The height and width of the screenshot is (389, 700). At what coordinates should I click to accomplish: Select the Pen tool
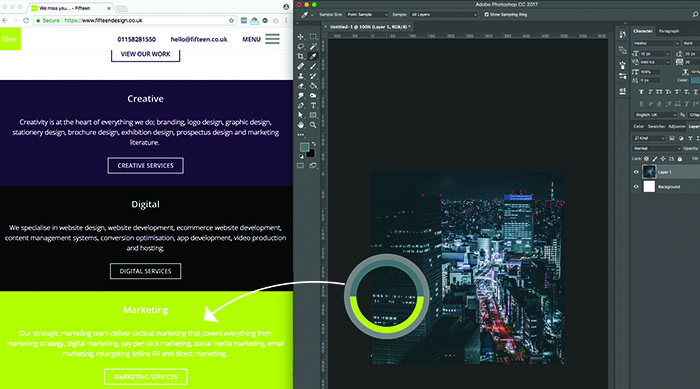click(x=301, y=105)
